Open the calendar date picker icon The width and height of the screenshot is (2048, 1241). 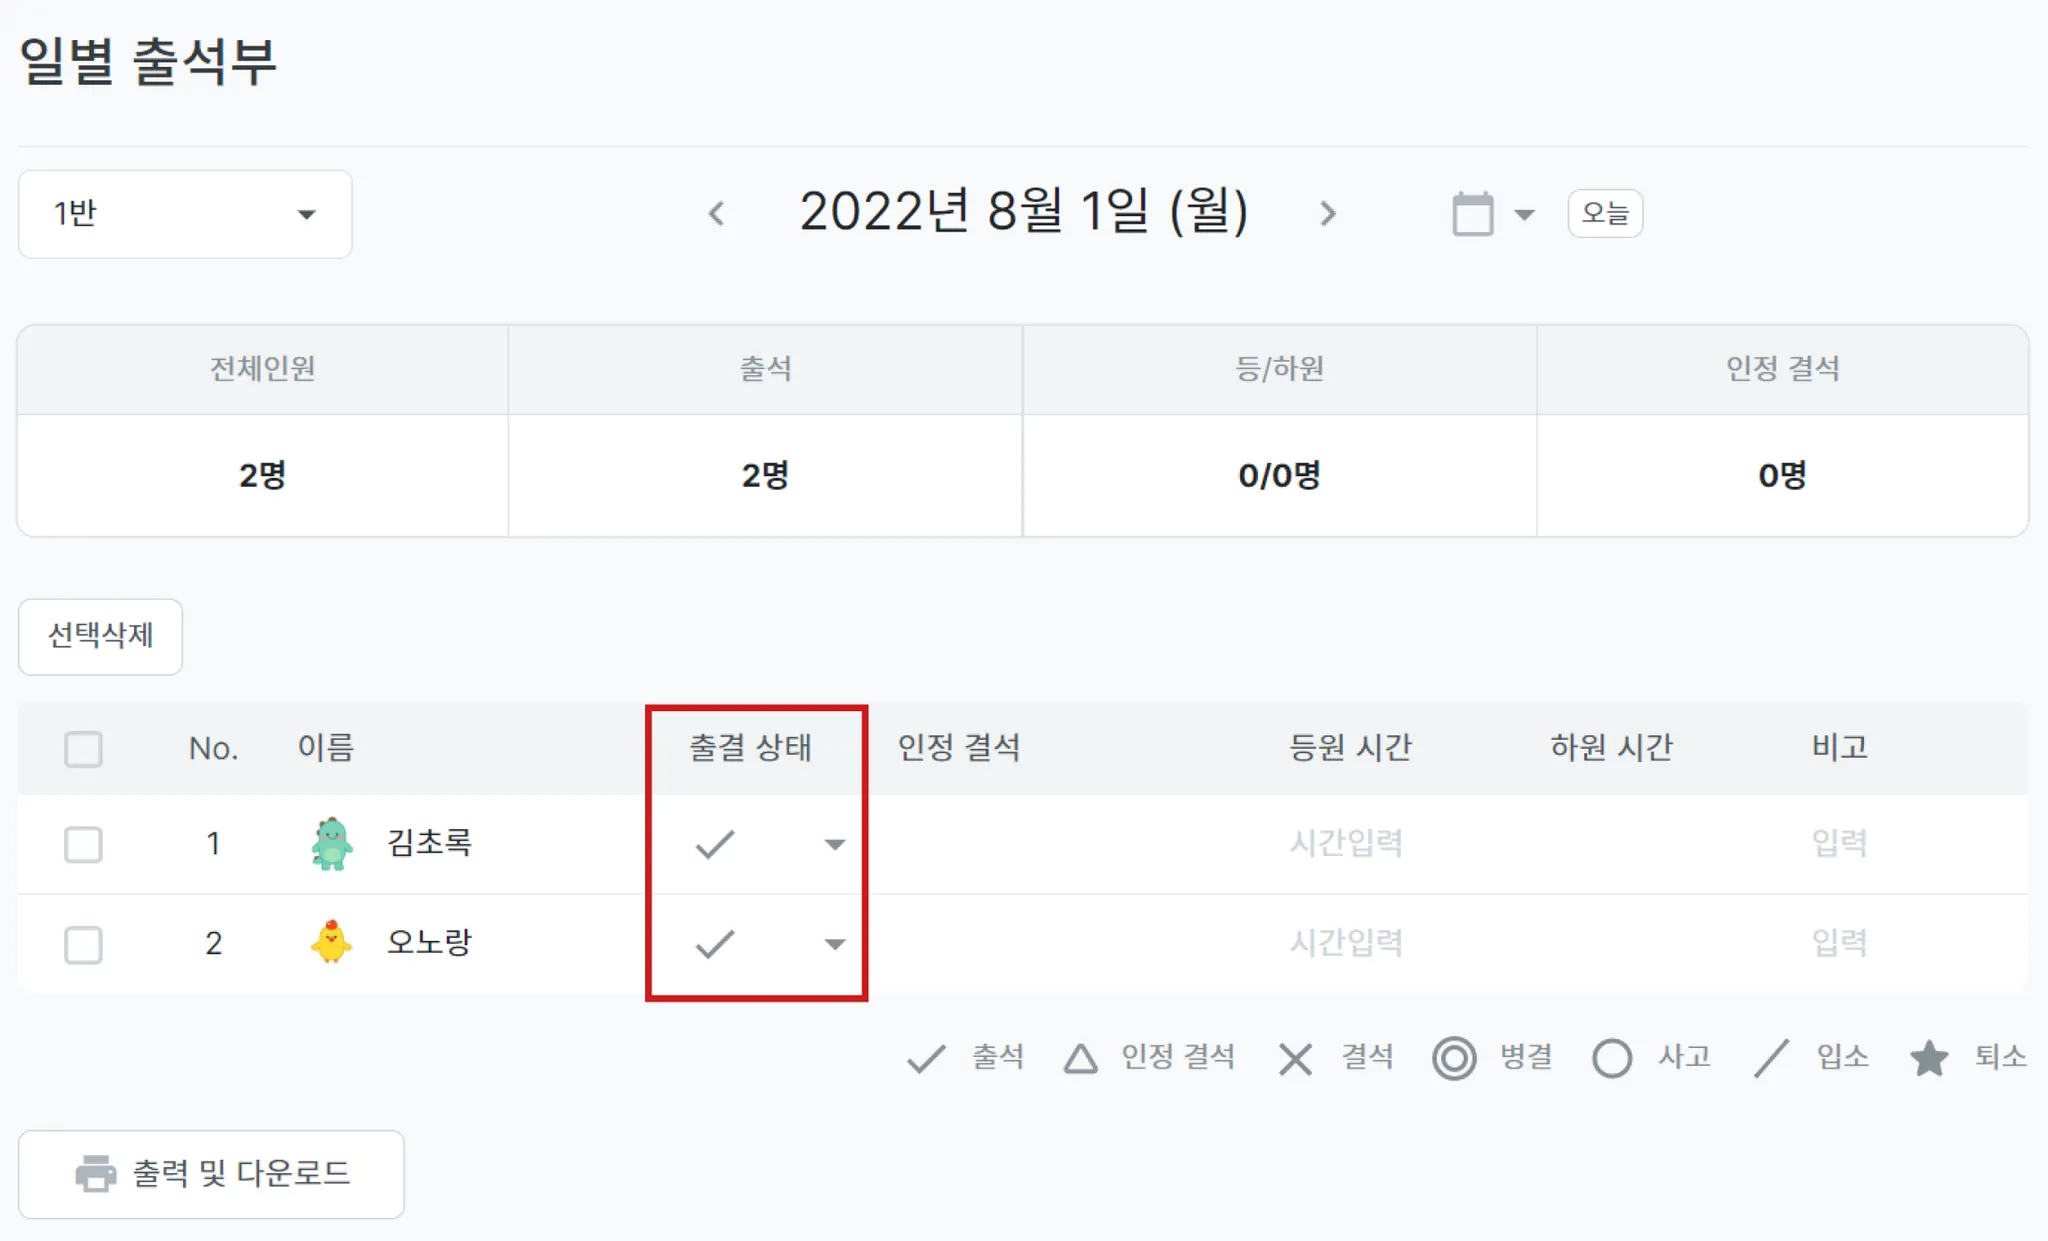(1472, 213)
